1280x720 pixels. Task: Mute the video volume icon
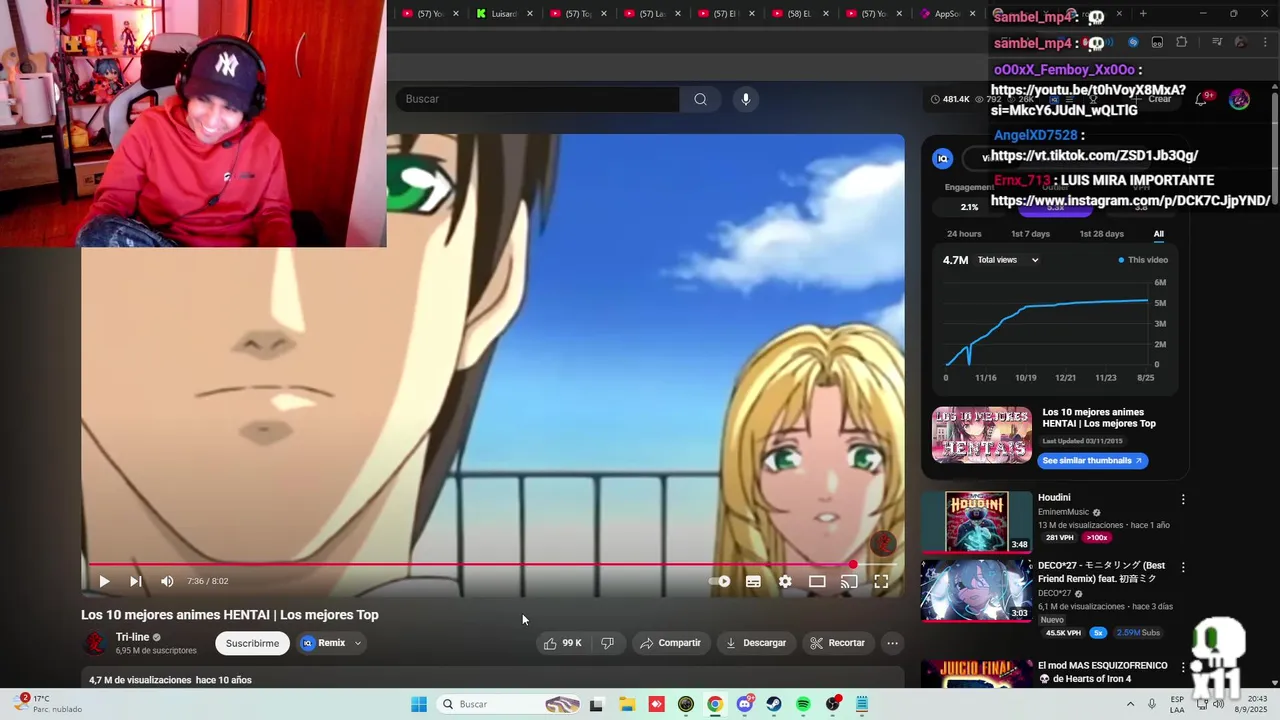(x=167, y=581)
